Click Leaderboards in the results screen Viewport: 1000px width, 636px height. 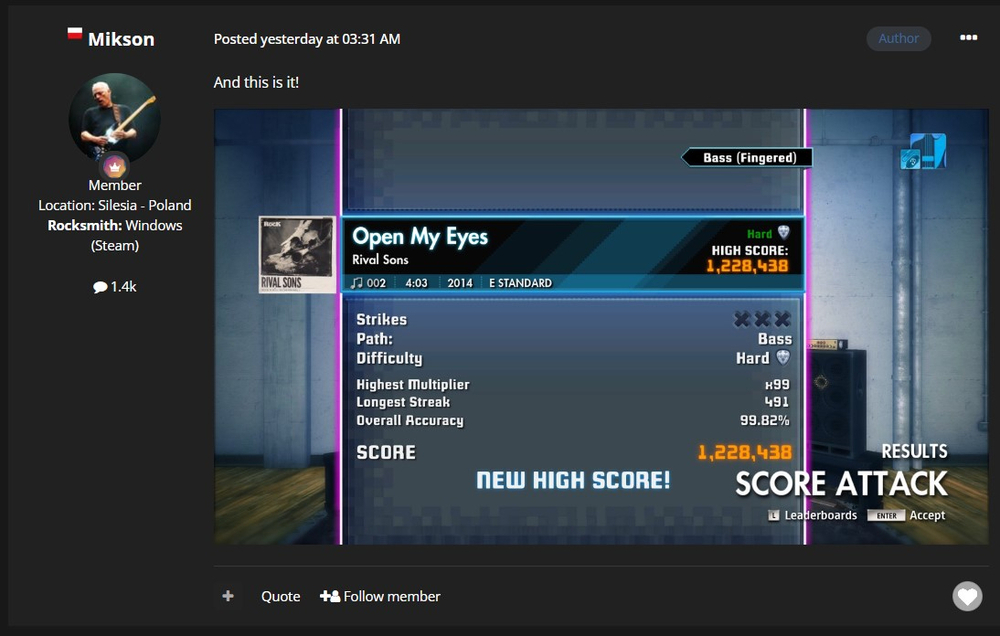(x=820, y=515)
